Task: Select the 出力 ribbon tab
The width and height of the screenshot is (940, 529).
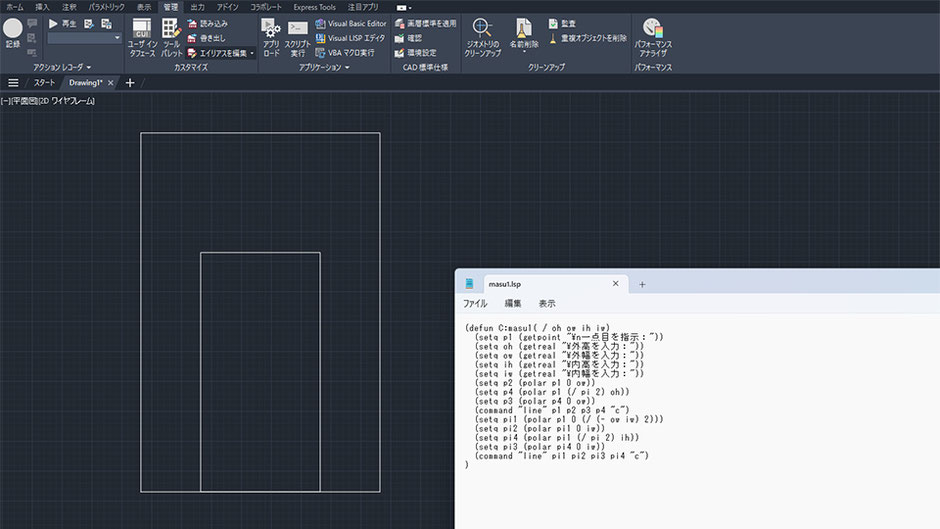Action: [197, 7]
